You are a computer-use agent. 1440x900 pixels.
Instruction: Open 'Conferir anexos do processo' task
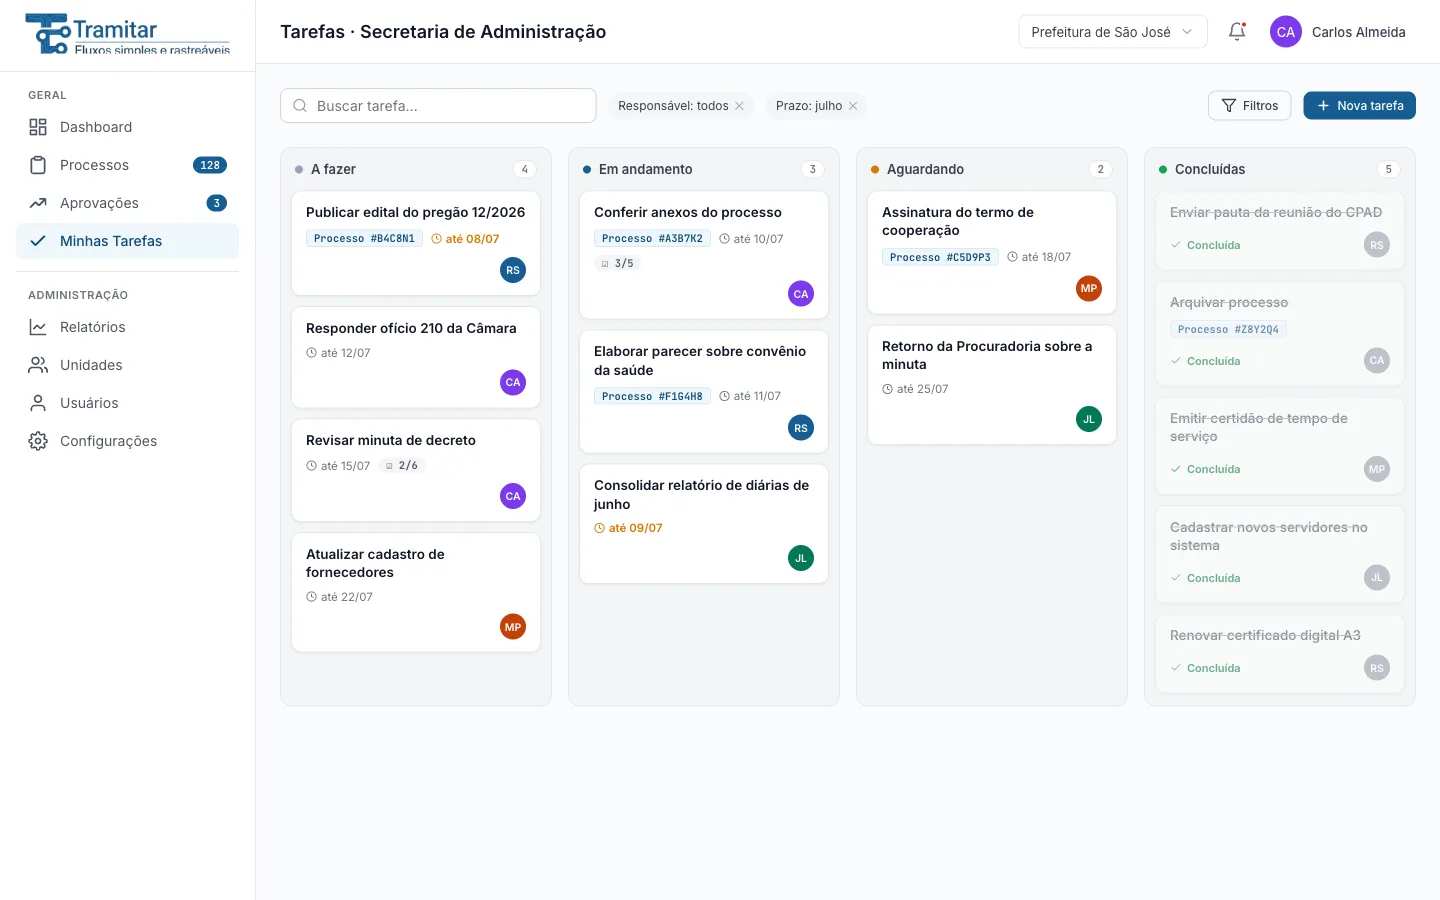(704, 255)
